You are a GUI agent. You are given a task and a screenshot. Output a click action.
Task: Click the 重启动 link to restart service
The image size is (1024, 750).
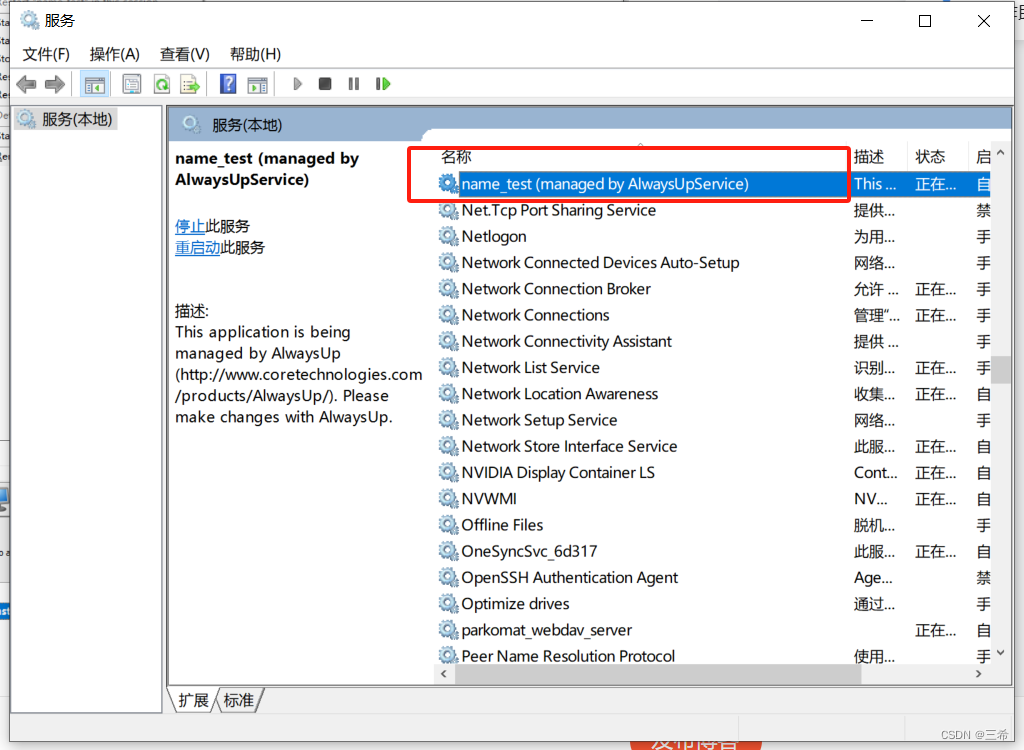pyautogui.click(x=197, y=248)
